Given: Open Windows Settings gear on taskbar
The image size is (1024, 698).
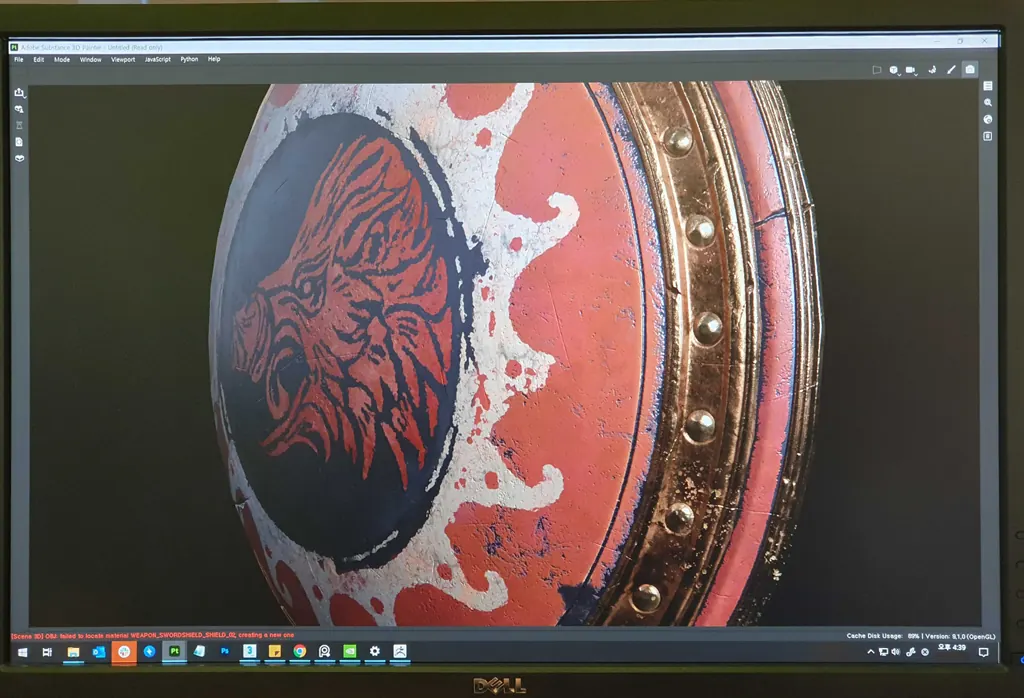Looking at the screenshot, I should point(375,651).
